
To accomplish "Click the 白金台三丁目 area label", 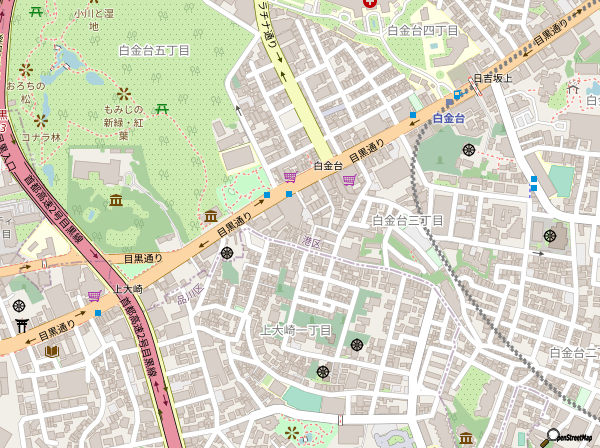I will pos(408,220).
